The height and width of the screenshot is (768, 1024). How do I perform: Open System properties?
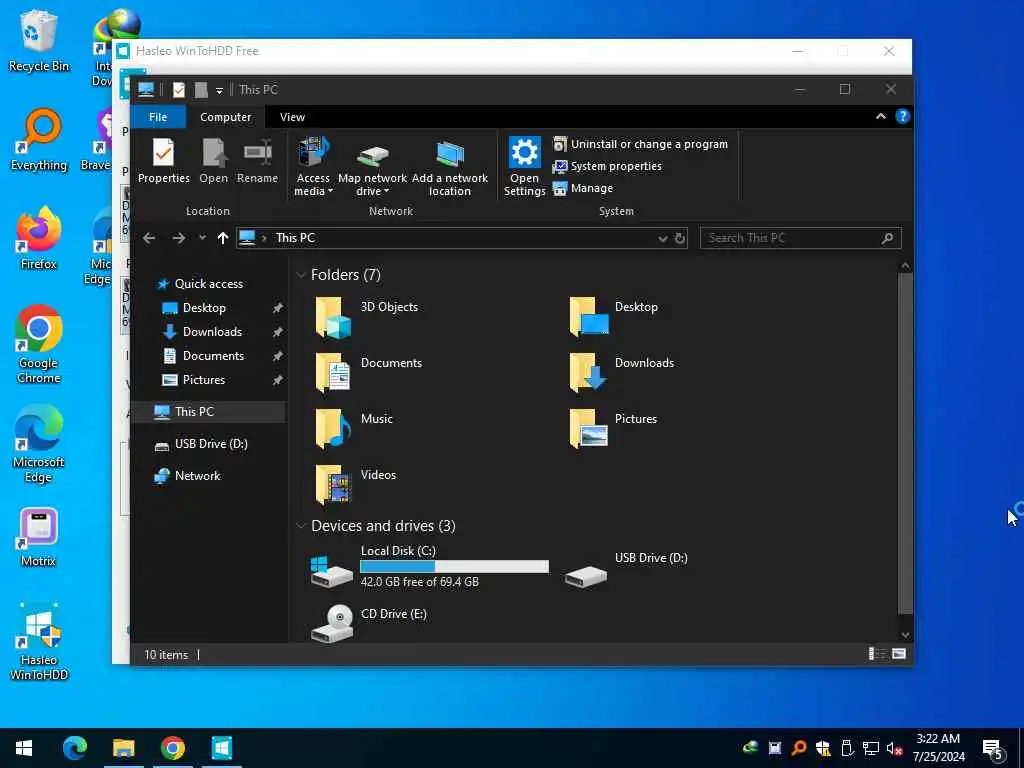point(607,166)
